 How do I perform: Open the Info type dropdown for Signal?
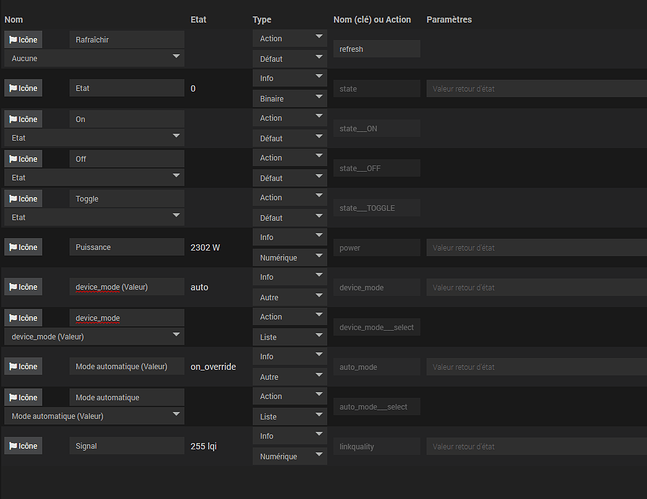289,436
